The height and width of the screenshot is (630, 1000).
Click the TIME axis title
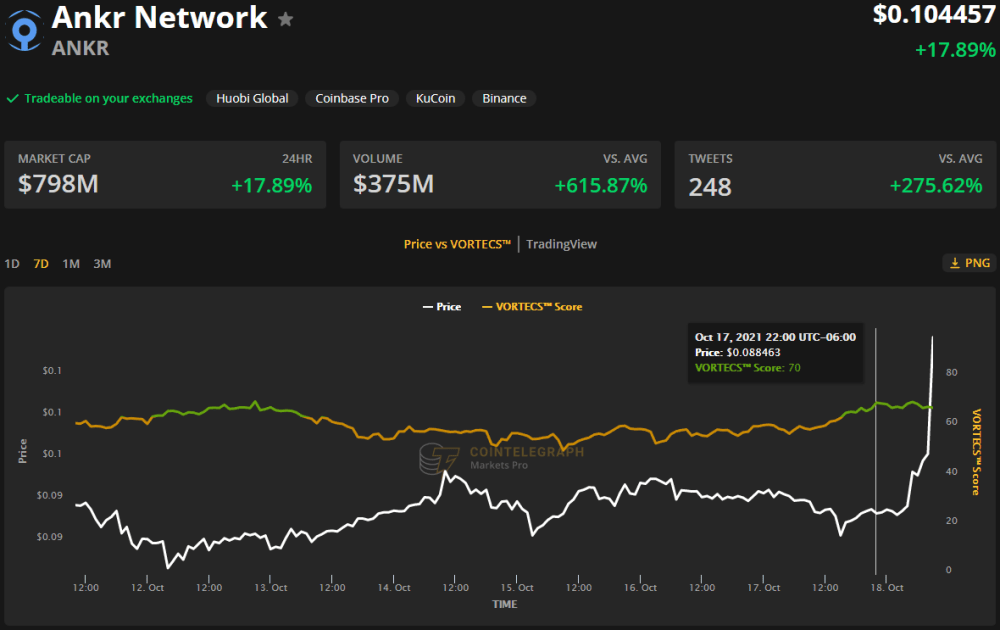point(504,604)
